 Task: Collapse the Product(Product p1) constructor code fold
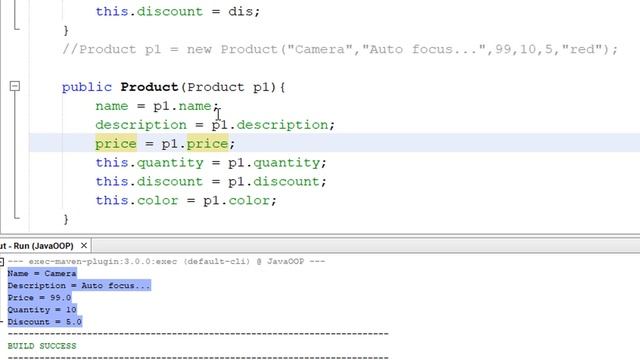point(15,86)
